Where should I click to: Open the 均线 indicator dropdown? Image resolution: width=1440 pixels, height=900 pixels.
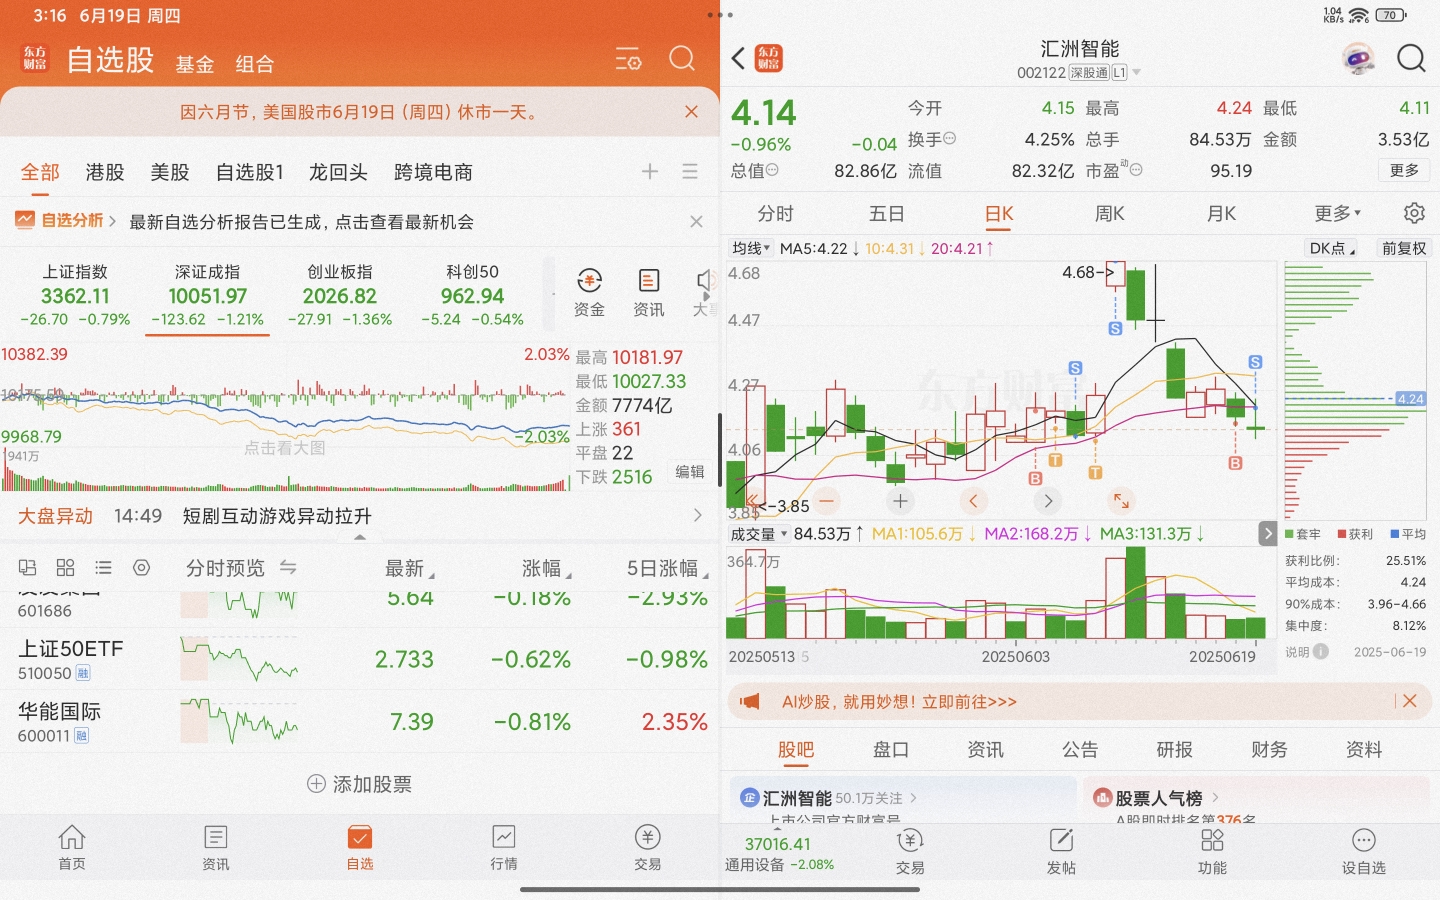752,248
